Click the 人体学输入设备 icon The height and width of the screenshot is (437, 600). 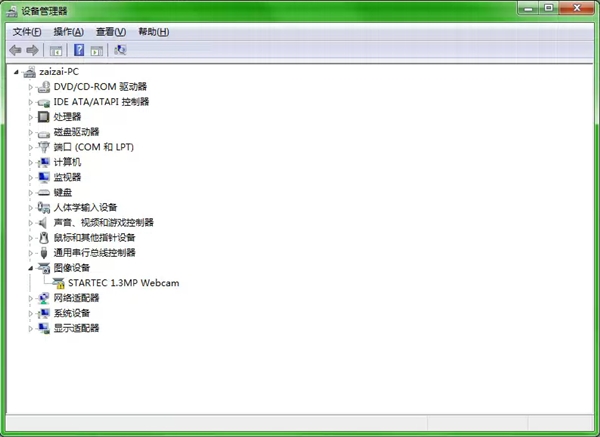43,207
